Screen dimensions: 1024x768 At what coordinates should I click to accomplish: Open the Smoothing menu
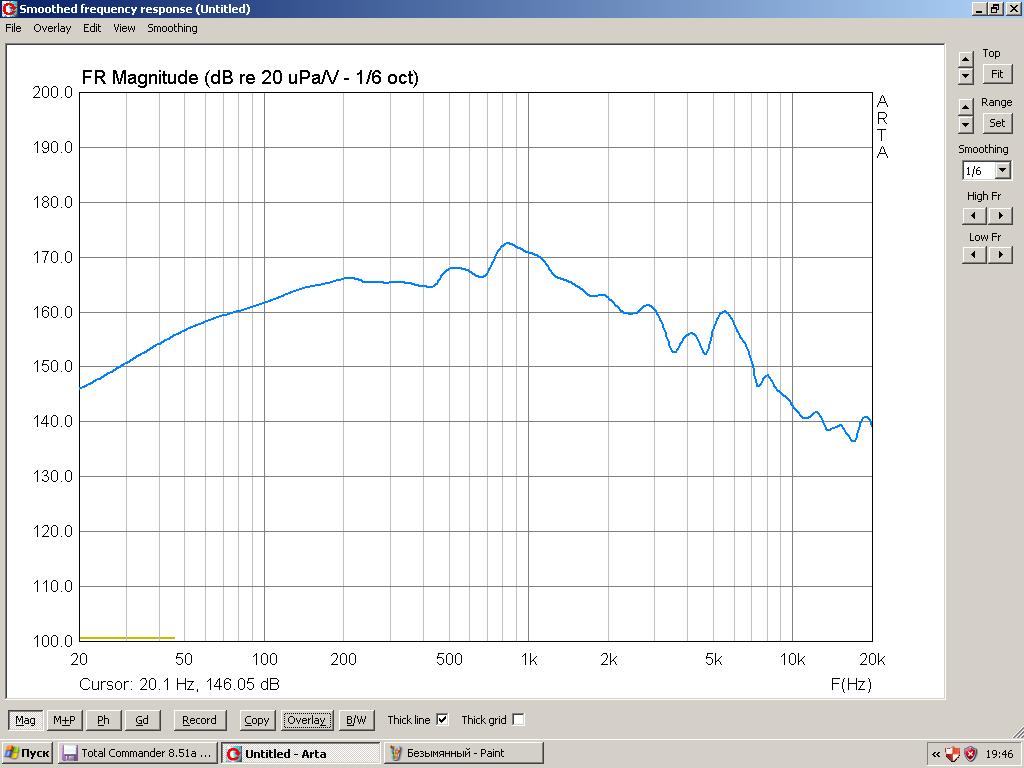(172, 28)
